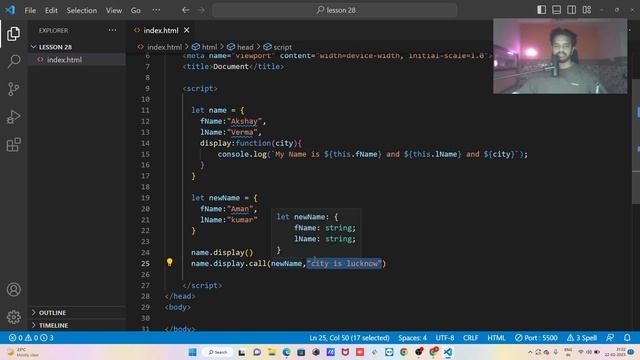Open the Edit menu
Screen dimensions: 640x360
[51, 10]
